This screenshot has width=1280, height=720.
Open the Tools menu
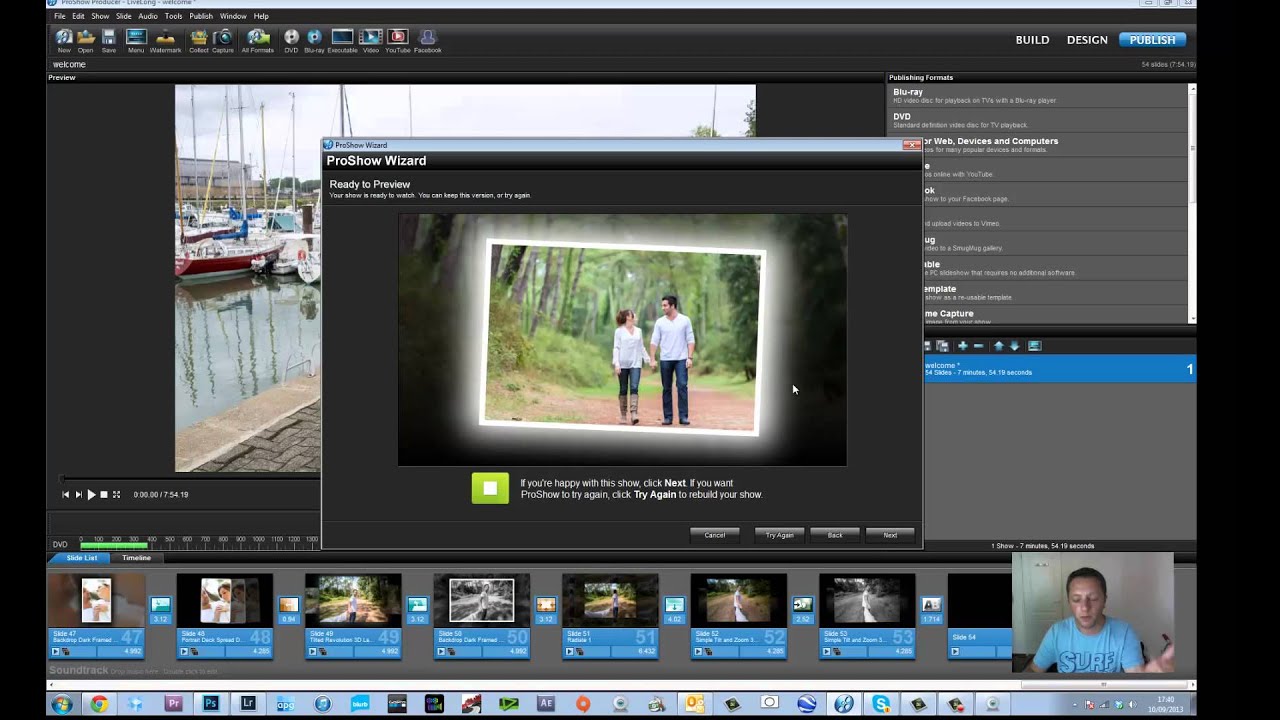click(174, 16)
